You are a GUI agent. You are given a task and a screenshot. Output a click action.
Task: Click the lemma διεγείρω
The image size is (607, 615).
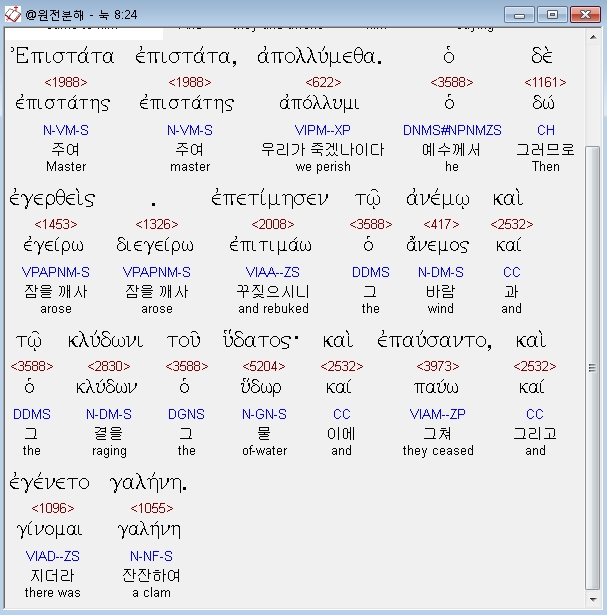click(x=155, y=246)
